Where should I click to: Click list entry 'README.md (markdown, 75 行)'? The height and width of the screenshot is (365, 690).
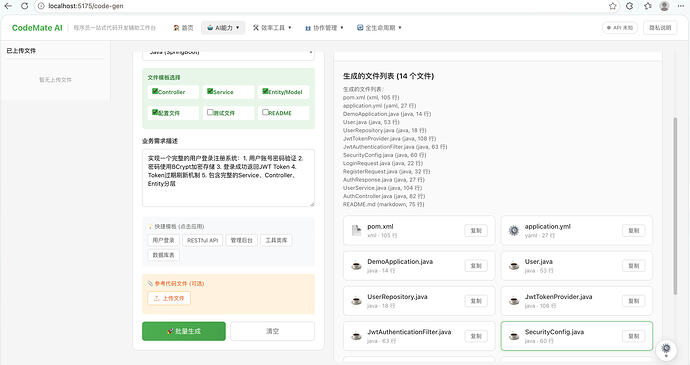click(383, 204)
